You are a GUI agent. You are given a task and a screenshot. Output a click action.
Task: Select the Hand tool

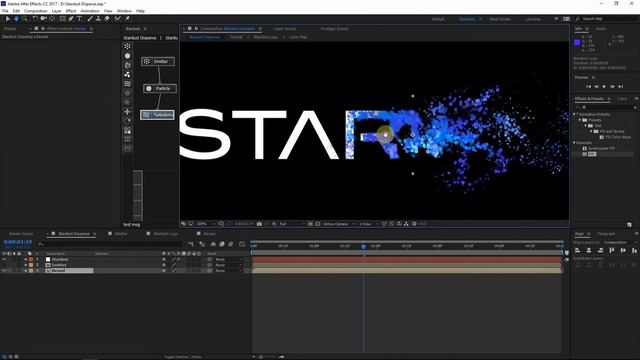(x=16, y=19)
